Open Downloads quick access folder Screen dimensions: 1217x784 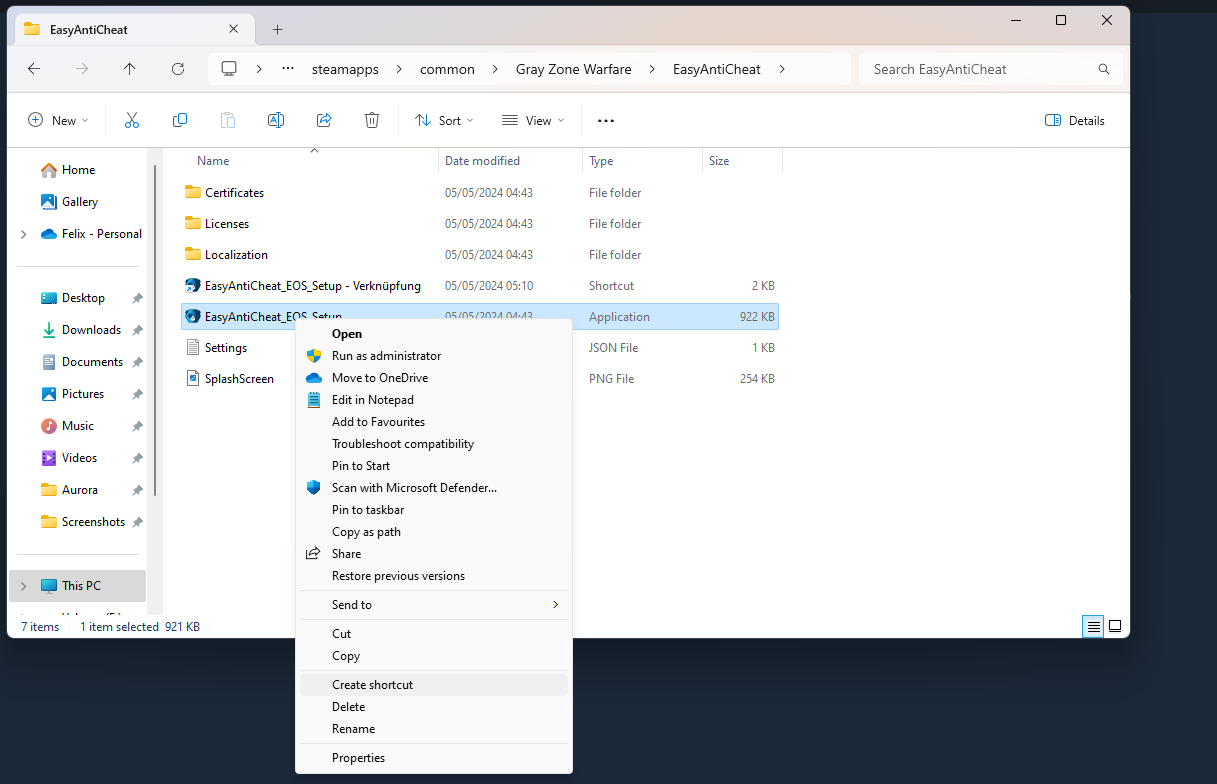tap(91, 330)
